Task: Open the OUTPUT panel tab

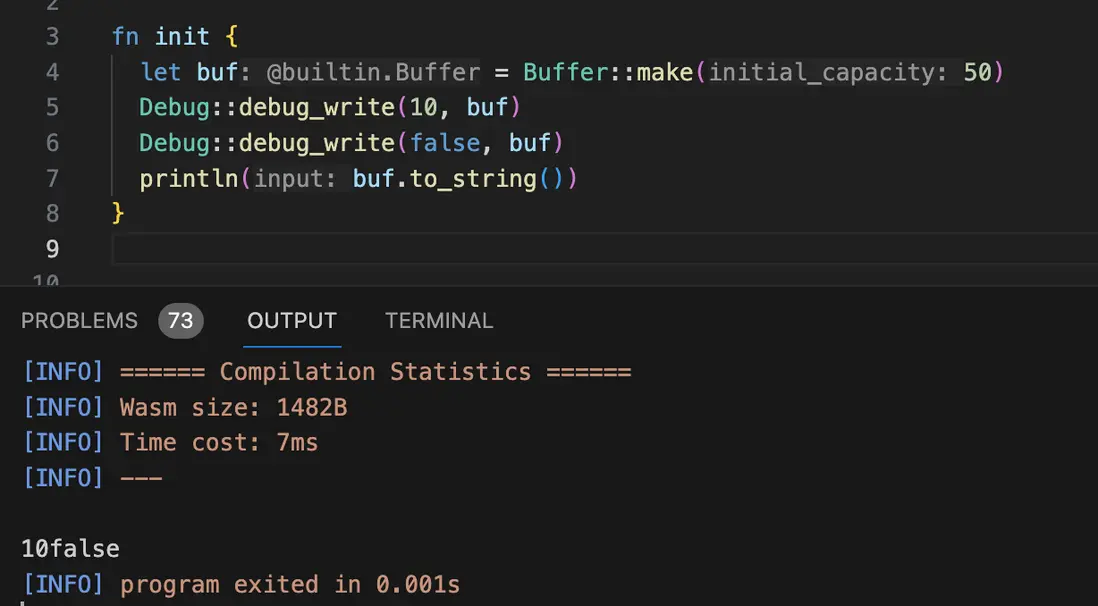Action: [x=292, y=321]
